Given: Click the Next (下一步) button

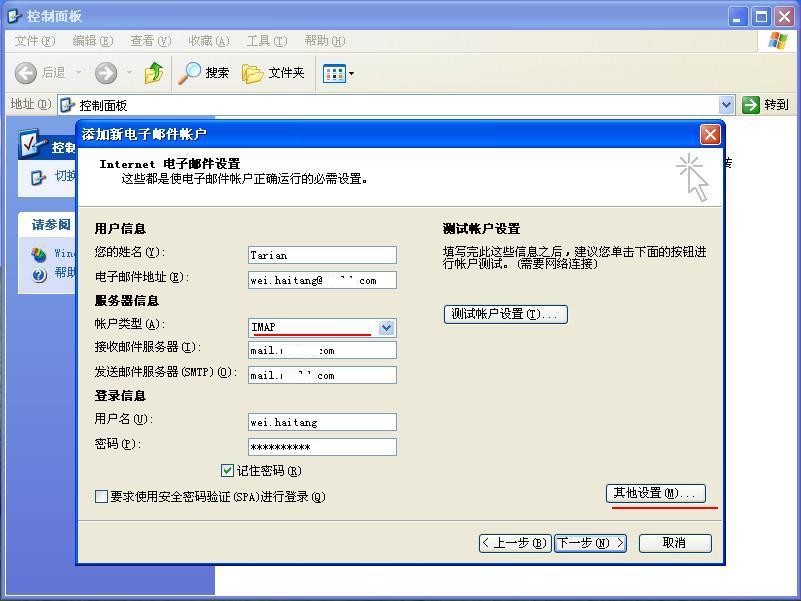Looking at the screenshot, I should tap(590, 543).
